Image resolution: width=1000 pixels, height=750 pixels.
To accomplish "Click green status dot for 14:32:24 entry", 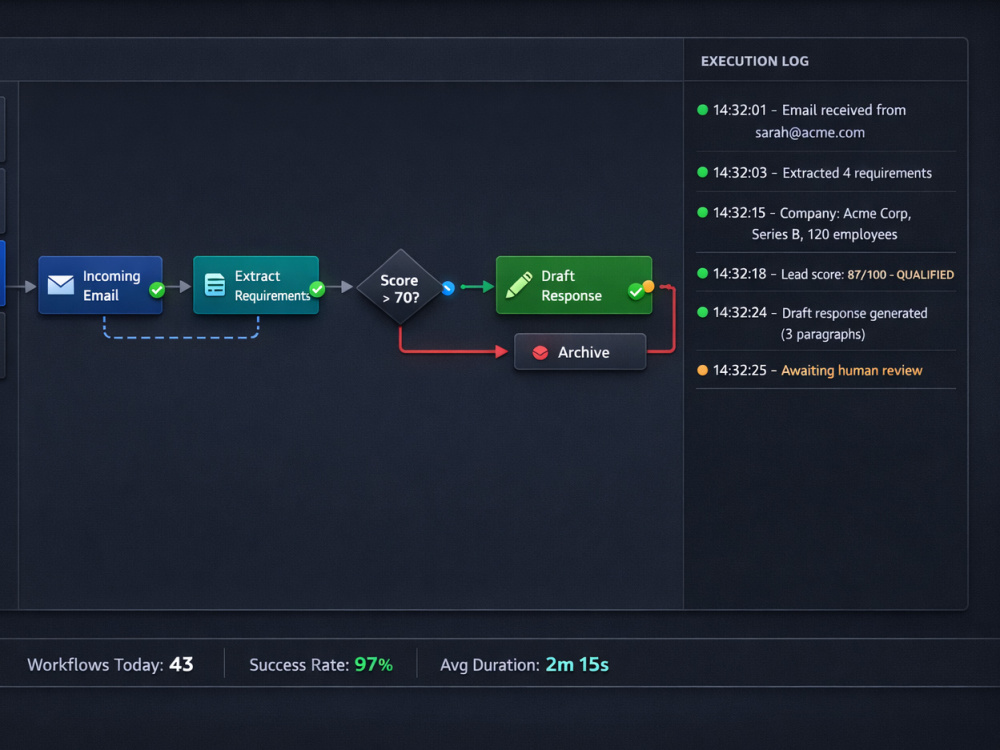I will click(x=703, y=312).
